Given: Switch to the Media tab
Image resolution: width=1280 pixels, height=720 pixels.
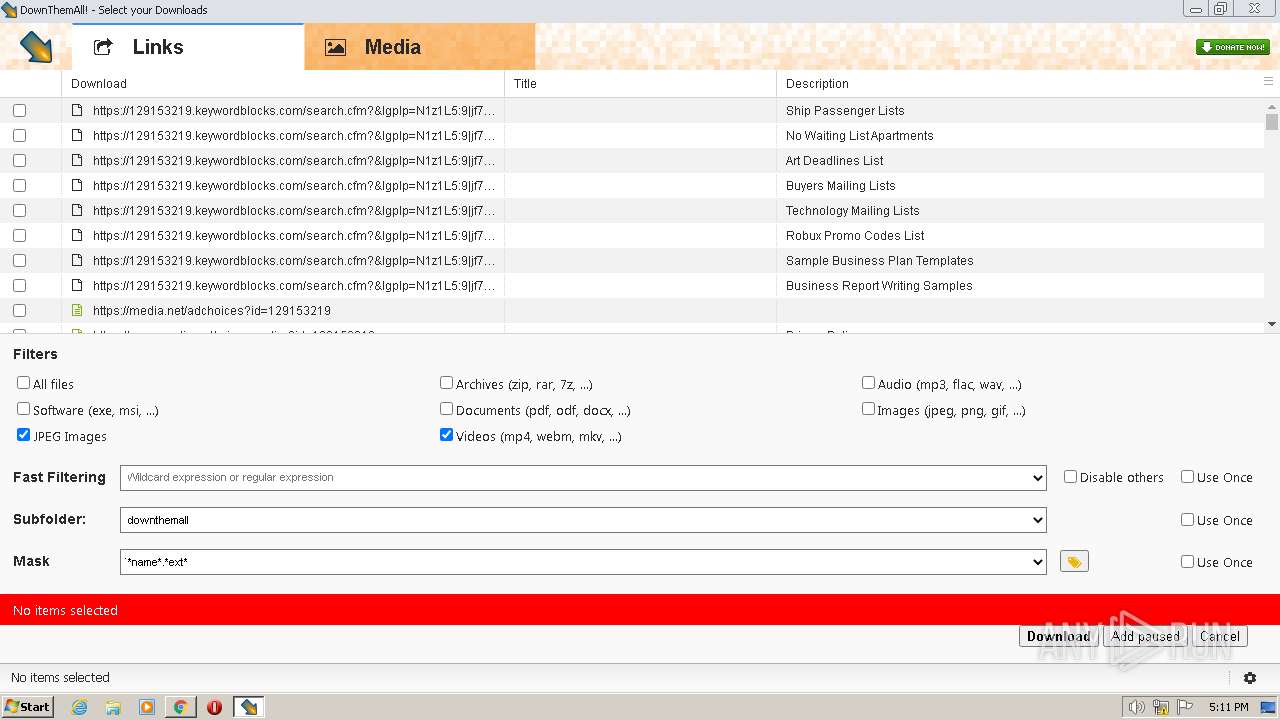Looking at the screenshot, I should coord(420,47).
